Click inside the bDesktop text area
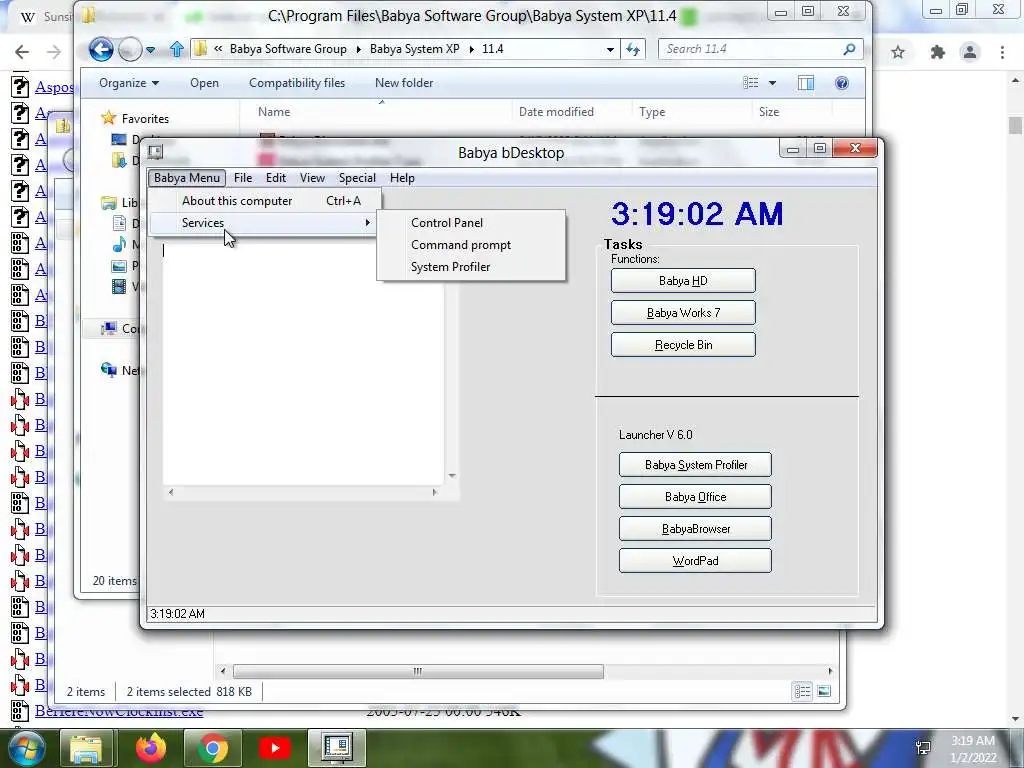 304,366
